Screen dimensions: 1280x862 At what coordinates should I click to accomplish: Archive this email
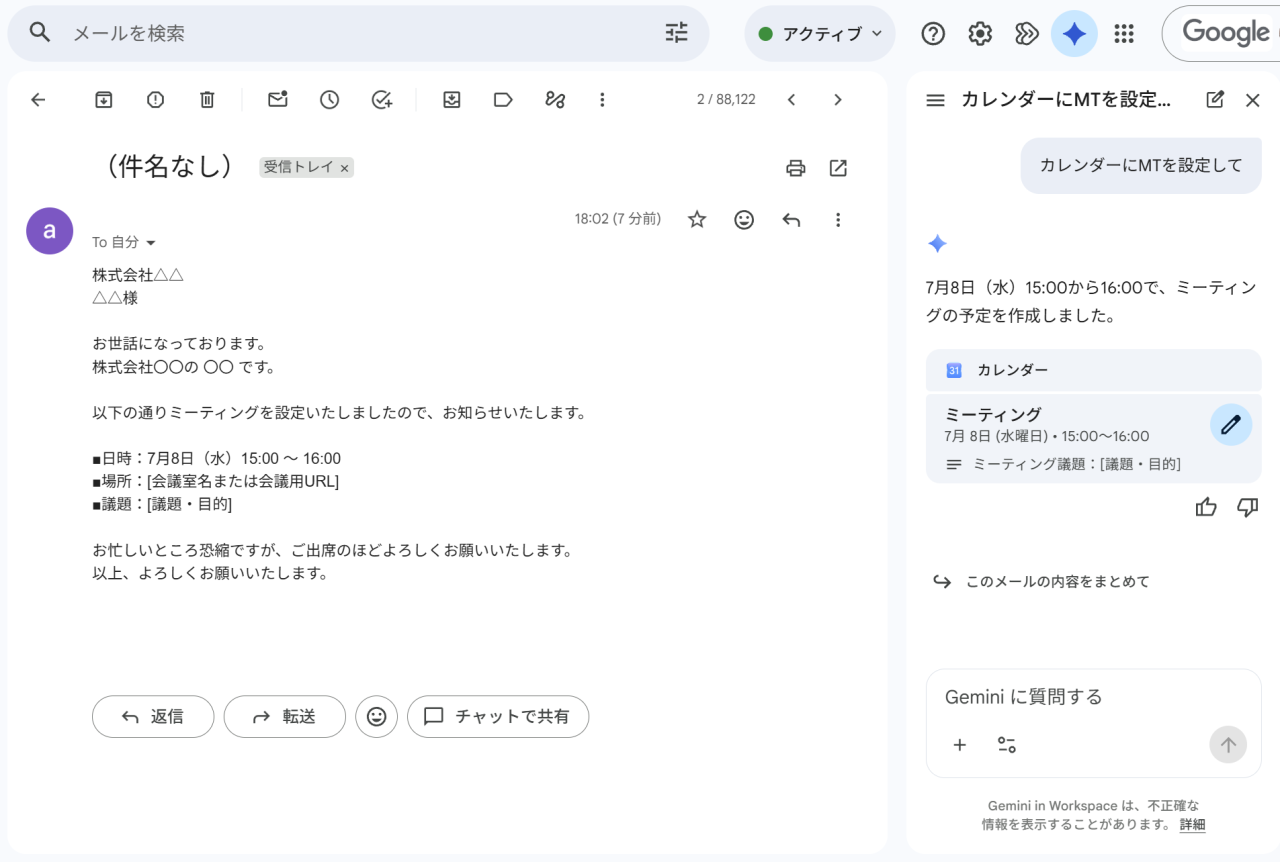coord(103,99)
